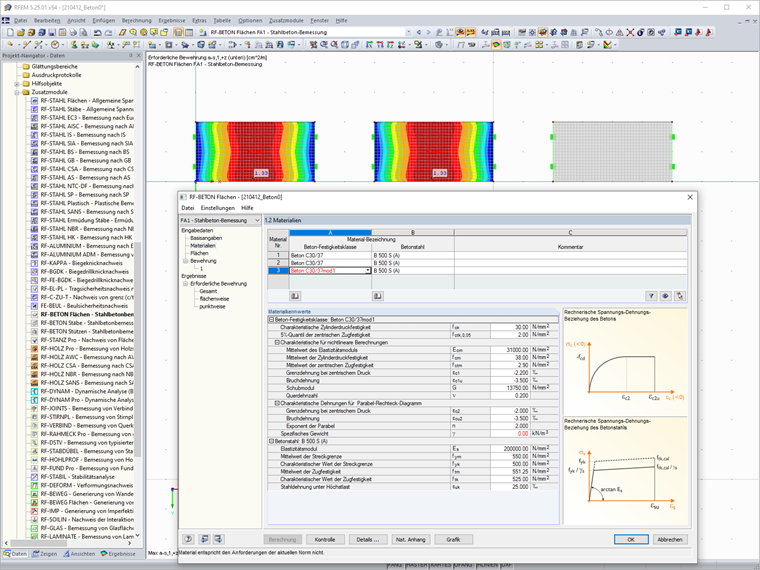
Task: Click the Kontrolle button
Action: pos(325,539)
